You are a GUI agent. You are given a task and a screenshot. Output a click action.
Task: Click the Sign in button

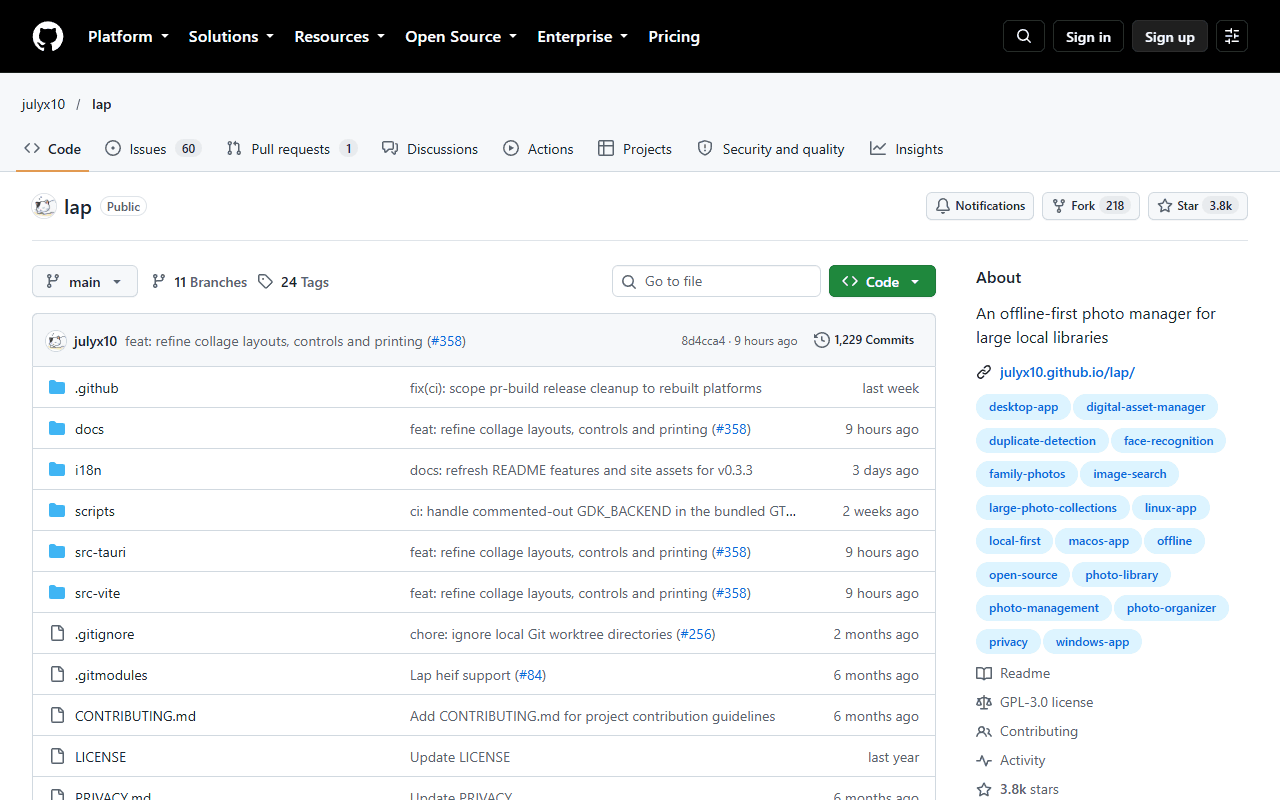pos(1088,37)
